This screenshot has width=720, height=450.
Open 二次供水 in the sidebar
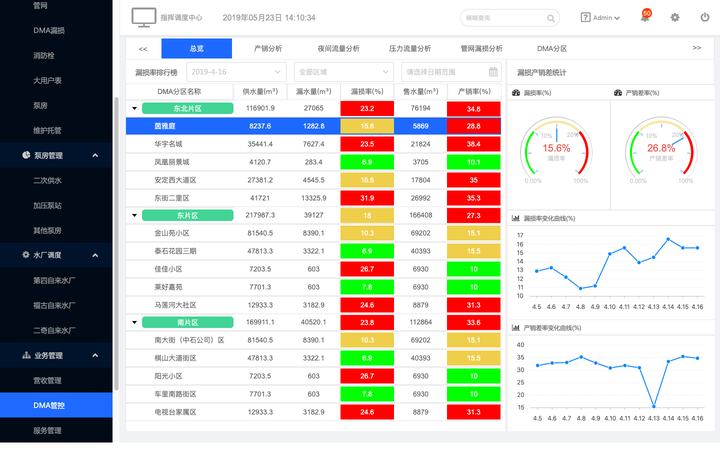pos(47,180)
